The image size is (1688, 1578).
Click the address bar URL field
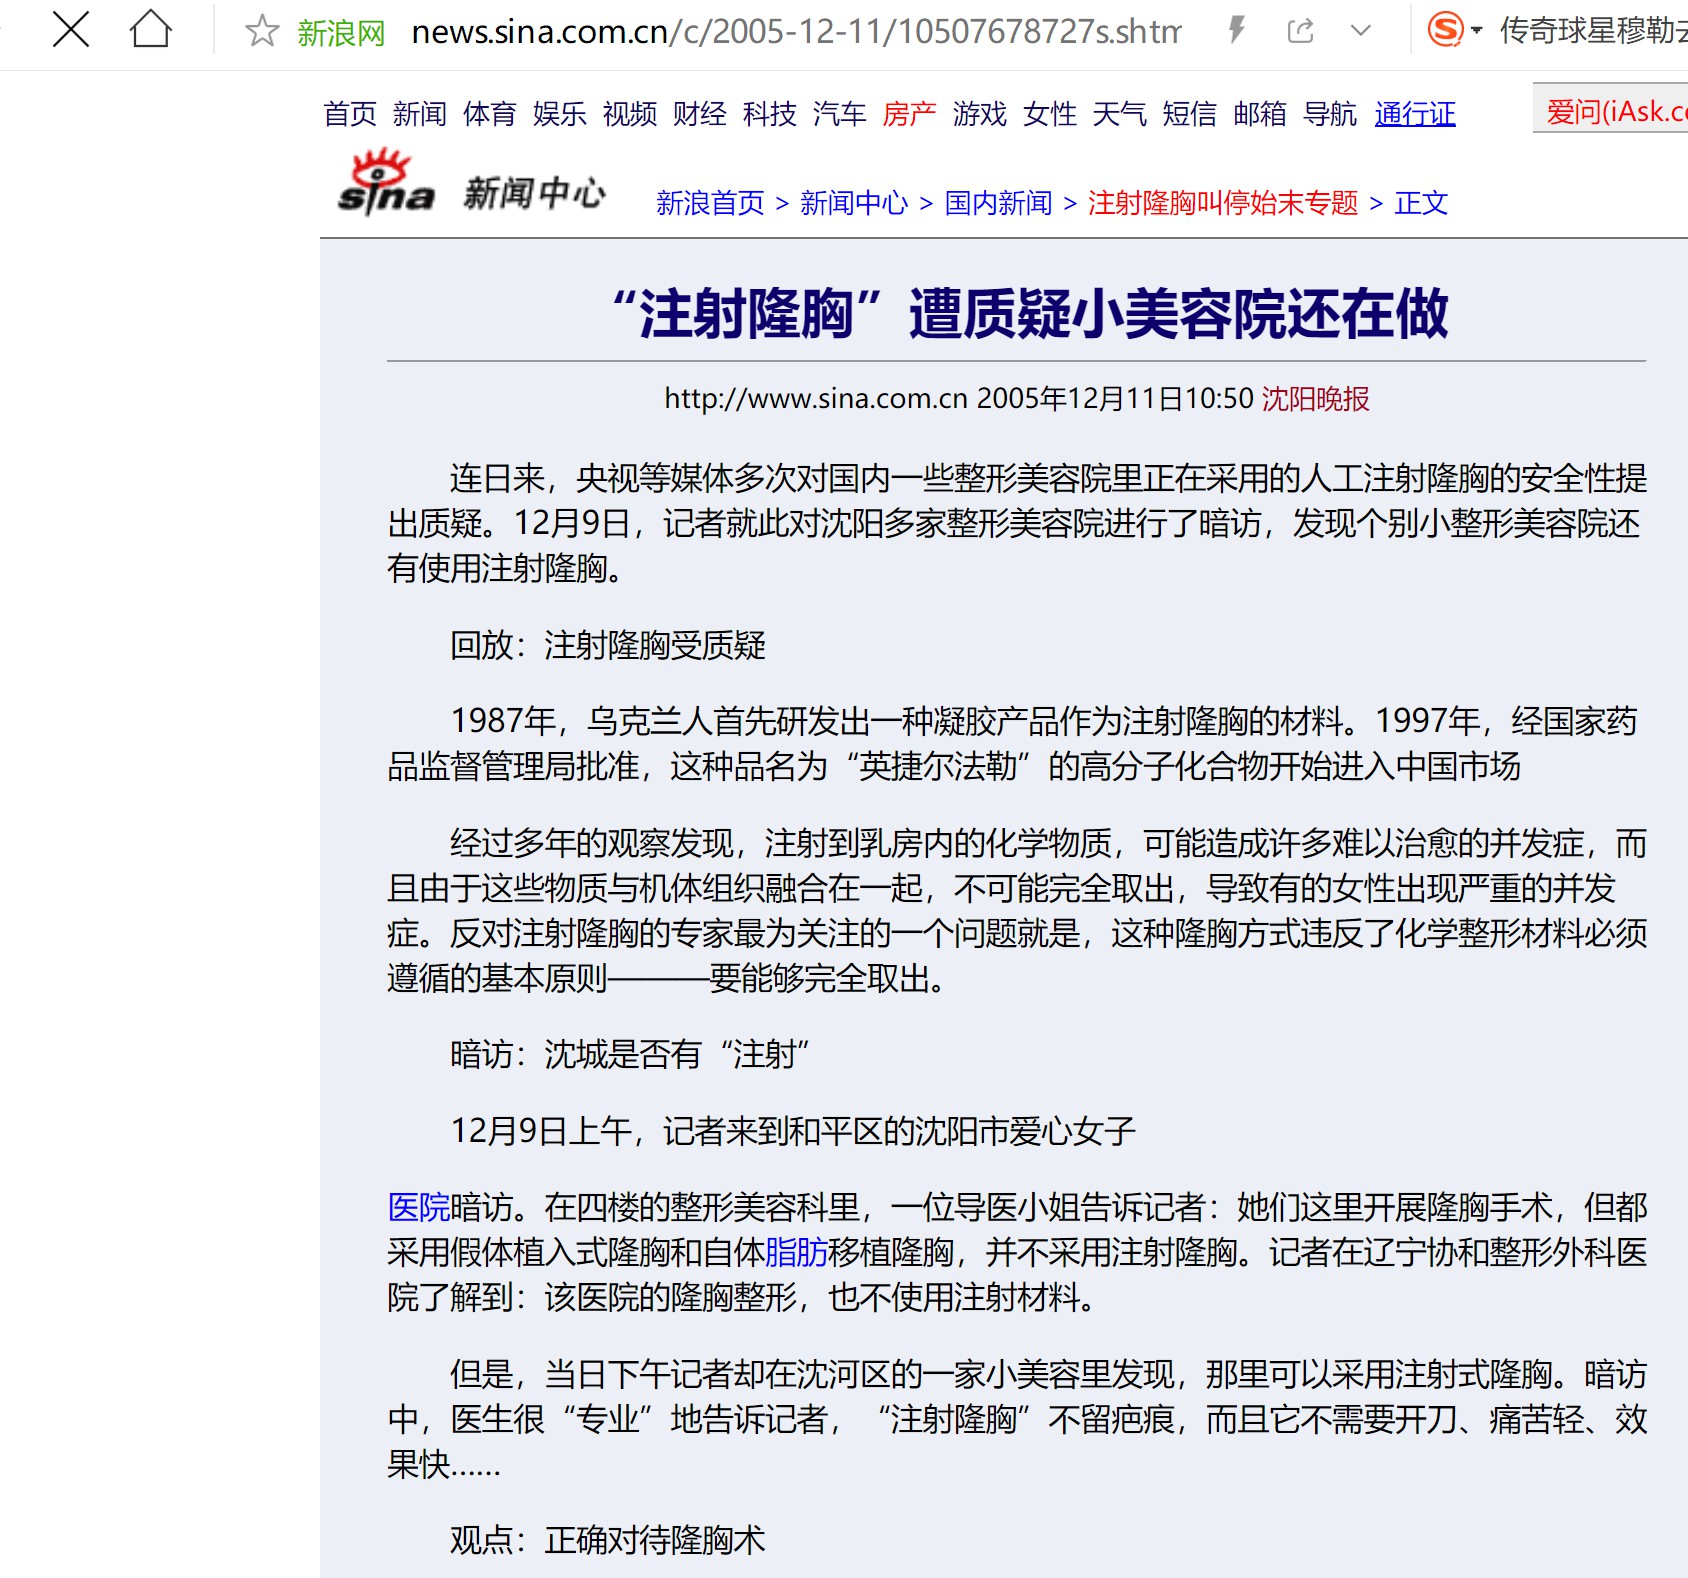pyautogui.click(x=796, y=32)
